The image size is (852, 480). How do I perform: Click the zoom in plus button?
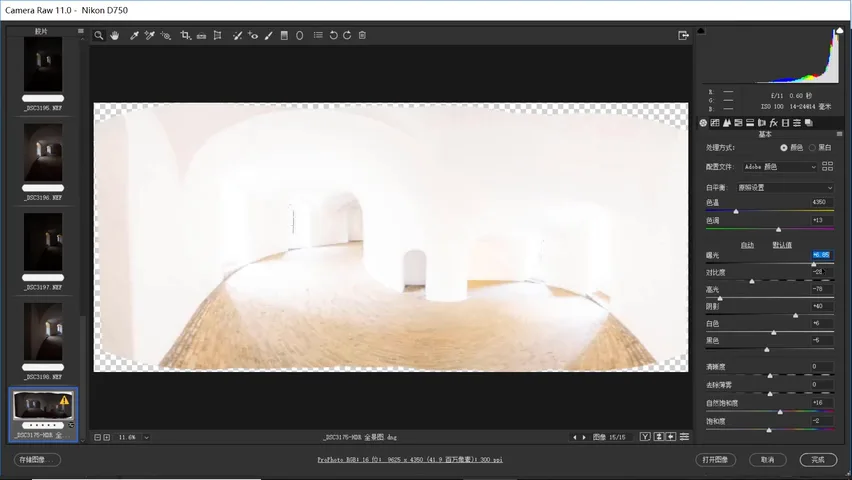coord(107,437)
